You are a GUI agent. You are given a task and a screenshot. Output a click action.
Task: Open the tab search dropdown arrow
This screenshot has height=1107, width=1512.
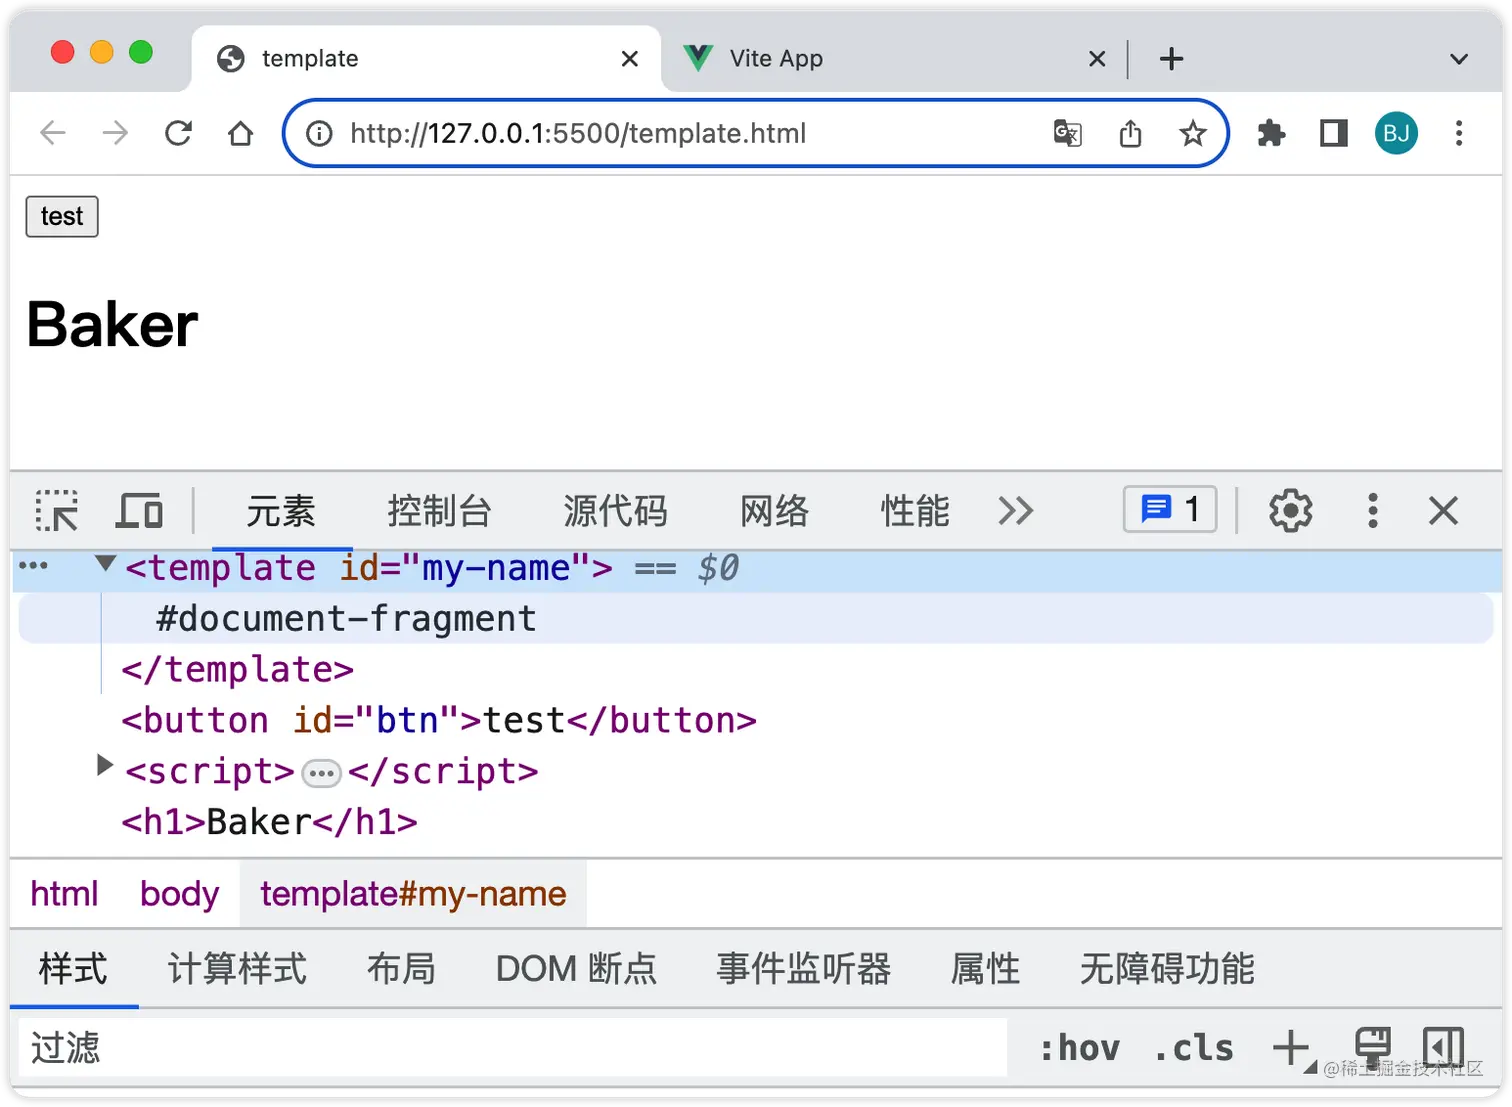point(1459,59)
